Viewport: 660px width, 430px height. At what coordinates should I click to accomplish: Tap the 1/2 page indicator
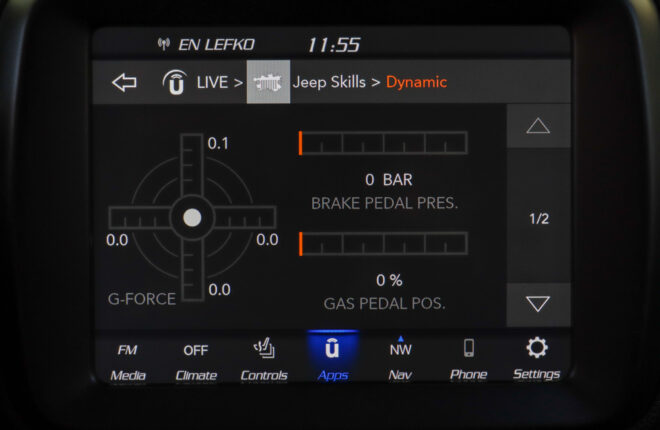[x=539, y=219]
